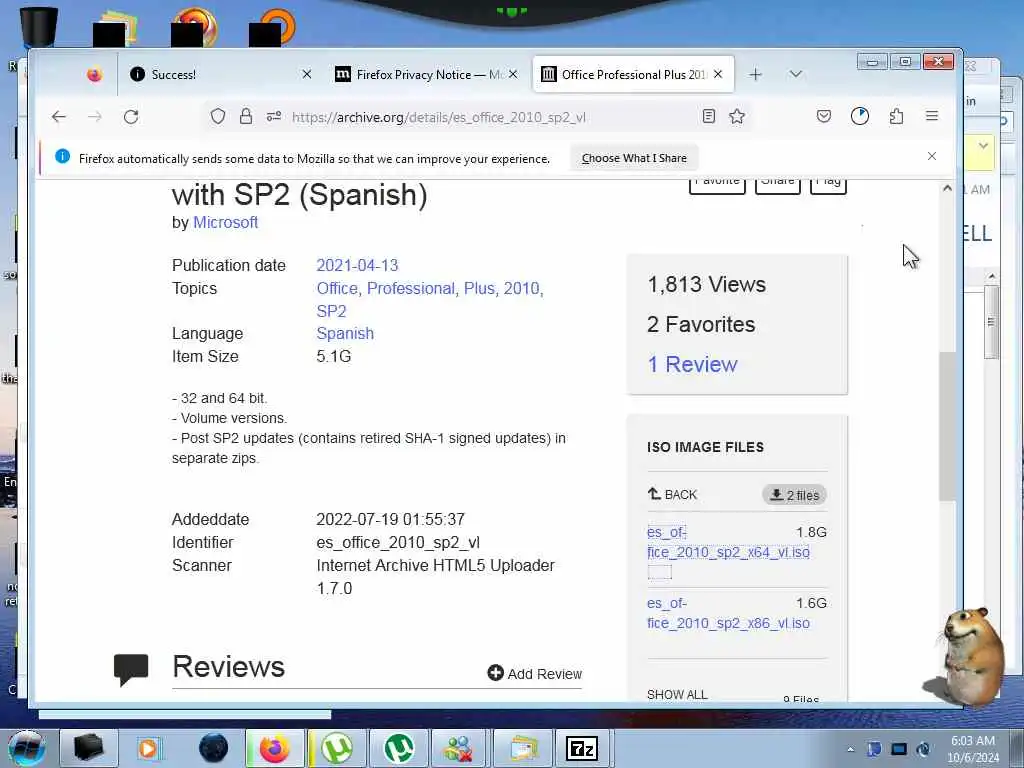
Task: Show hidden system tray icons arrow
Action: [851, 749]
